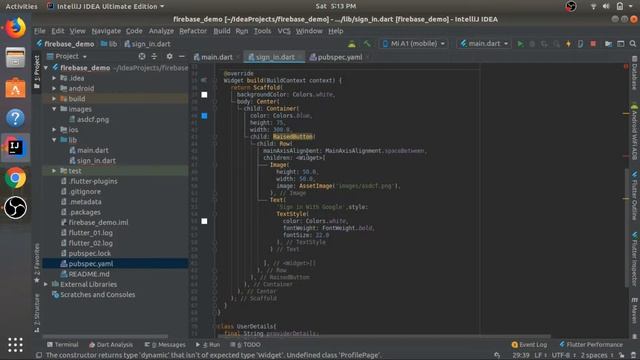Open the Help icon in the dock
This screenshot has height=360, width=640.
click(x=16, y=118)
